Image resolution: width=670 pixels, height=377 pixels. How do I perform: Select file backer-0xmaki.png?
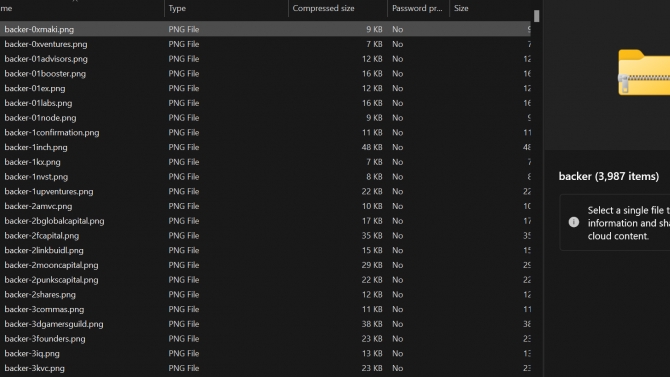coord(39,29)
